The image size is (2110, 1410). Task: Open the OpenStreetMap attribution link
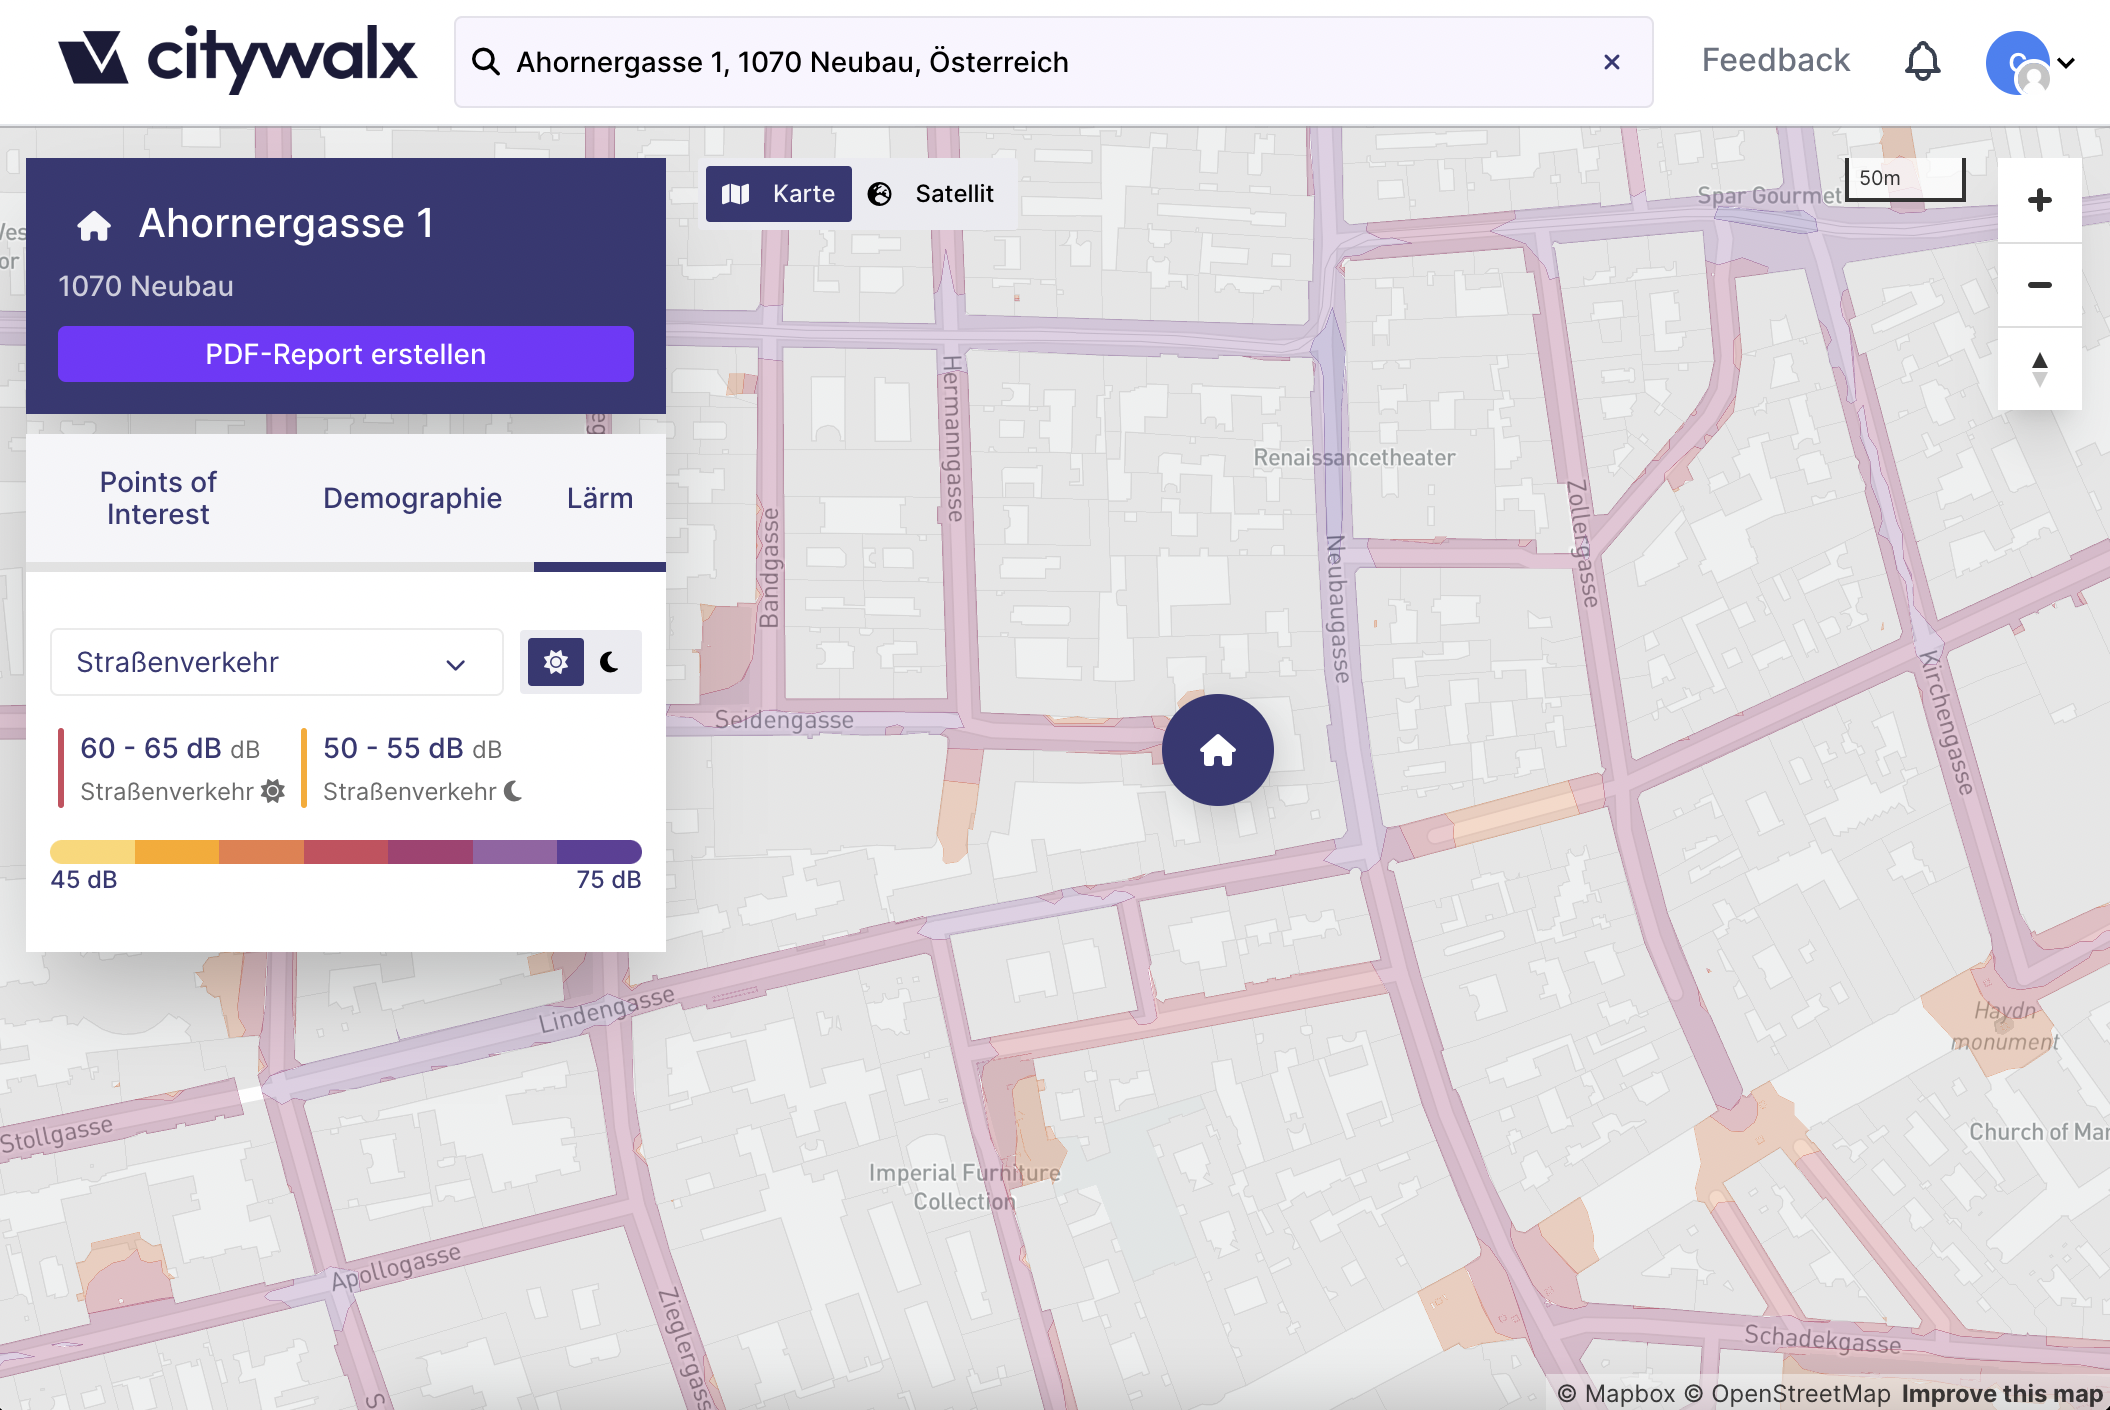tap(1787, 1394)
